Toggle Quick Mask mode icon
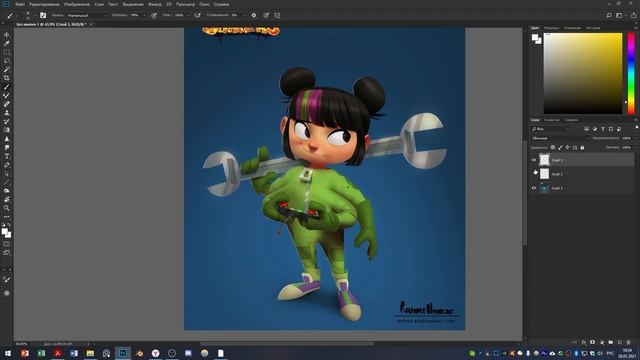Screen dimensions: 640x360 [7, 244]
